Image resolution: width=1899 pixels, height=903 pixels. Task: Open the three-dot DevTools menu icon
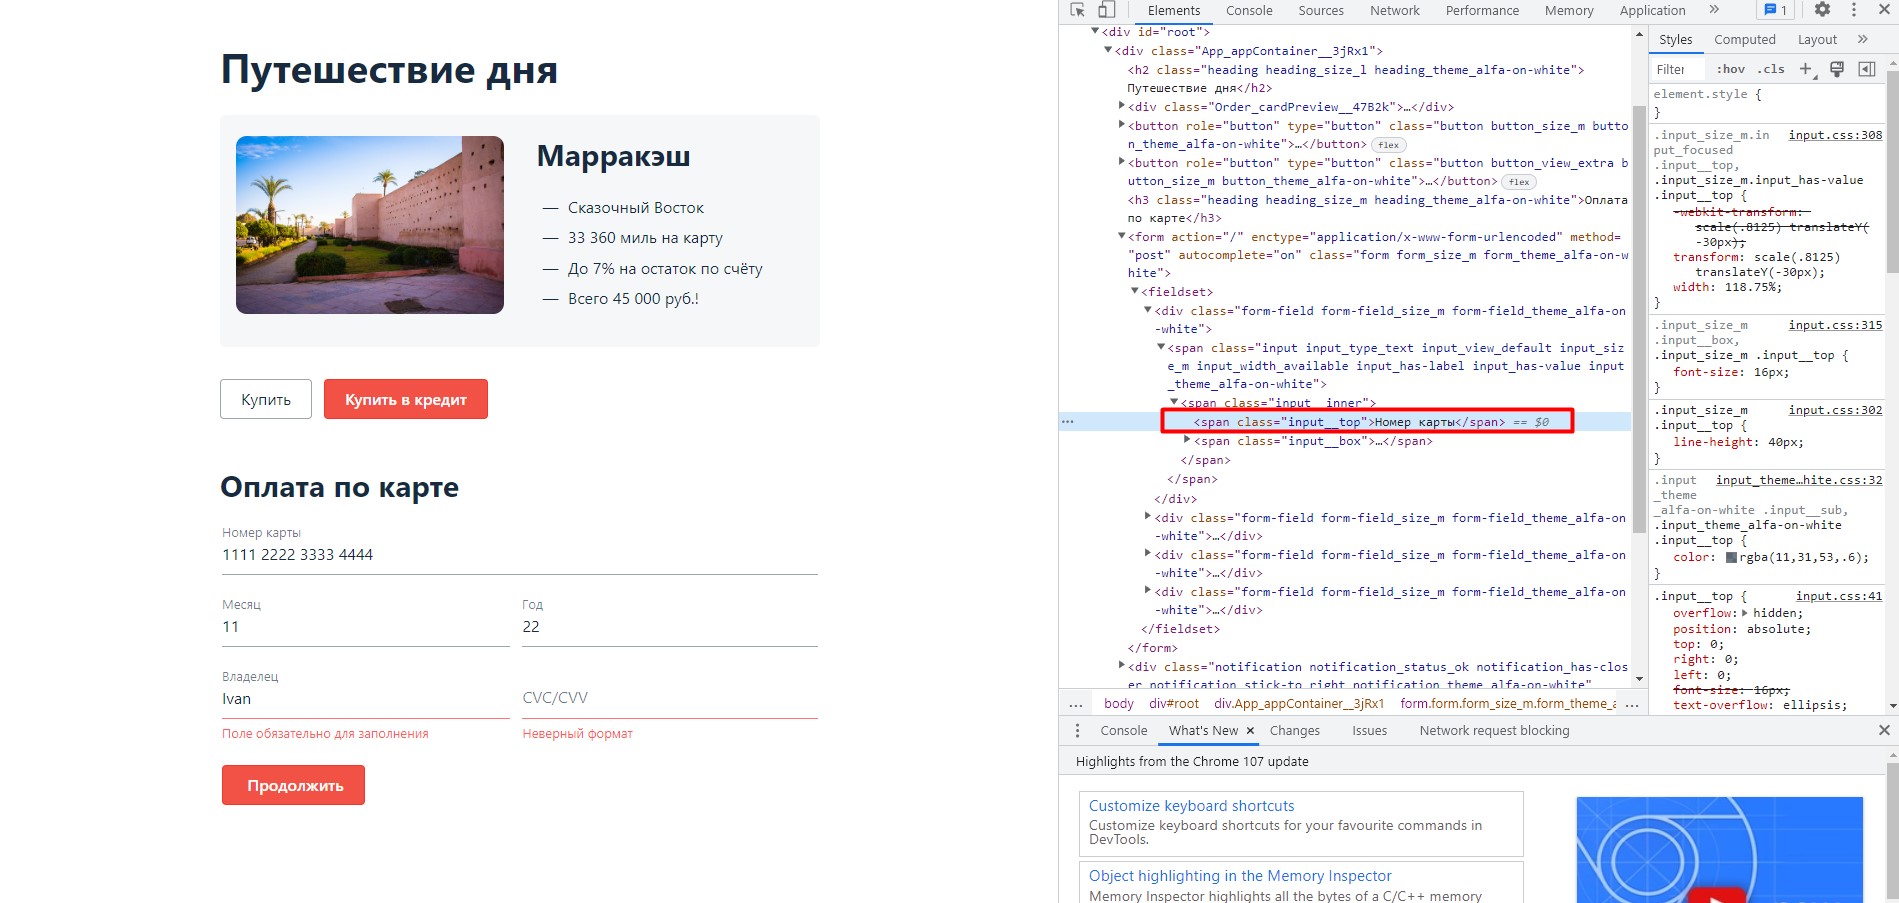pyautogui.click(x=1855, y=9)
